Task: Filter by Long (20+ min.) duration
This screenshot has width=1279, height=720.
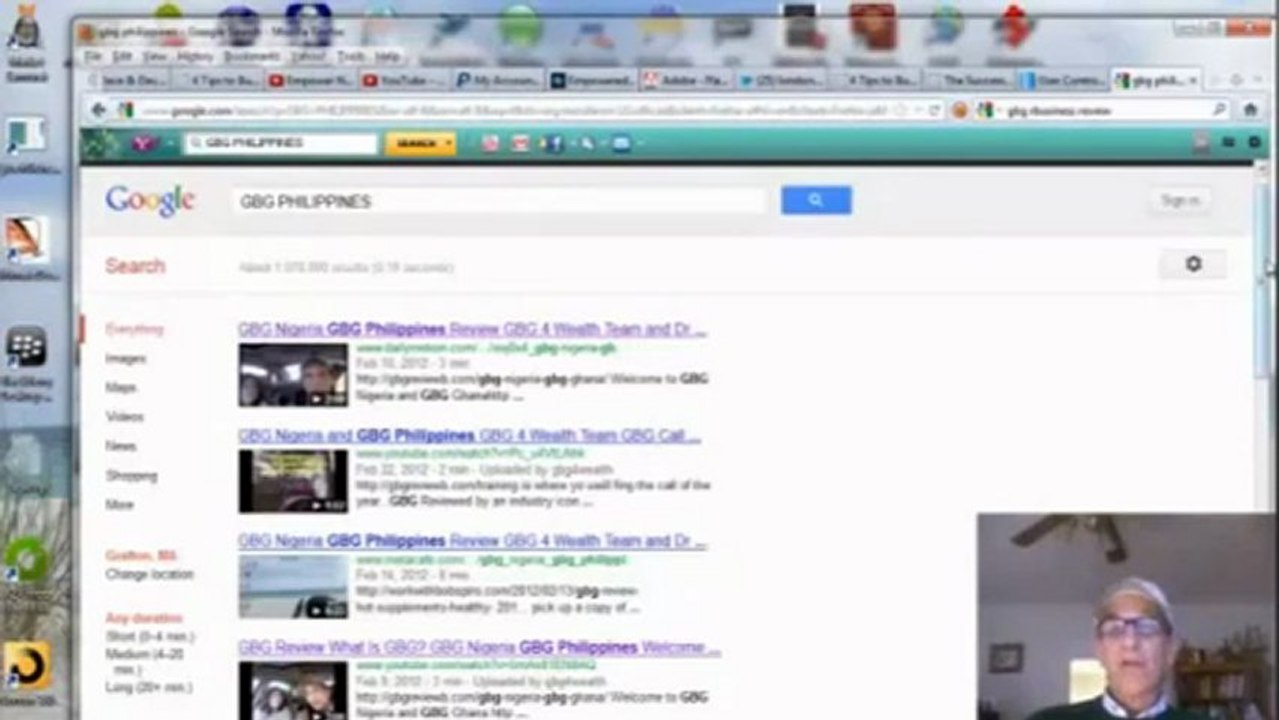Action: click(x=148, y=687)
